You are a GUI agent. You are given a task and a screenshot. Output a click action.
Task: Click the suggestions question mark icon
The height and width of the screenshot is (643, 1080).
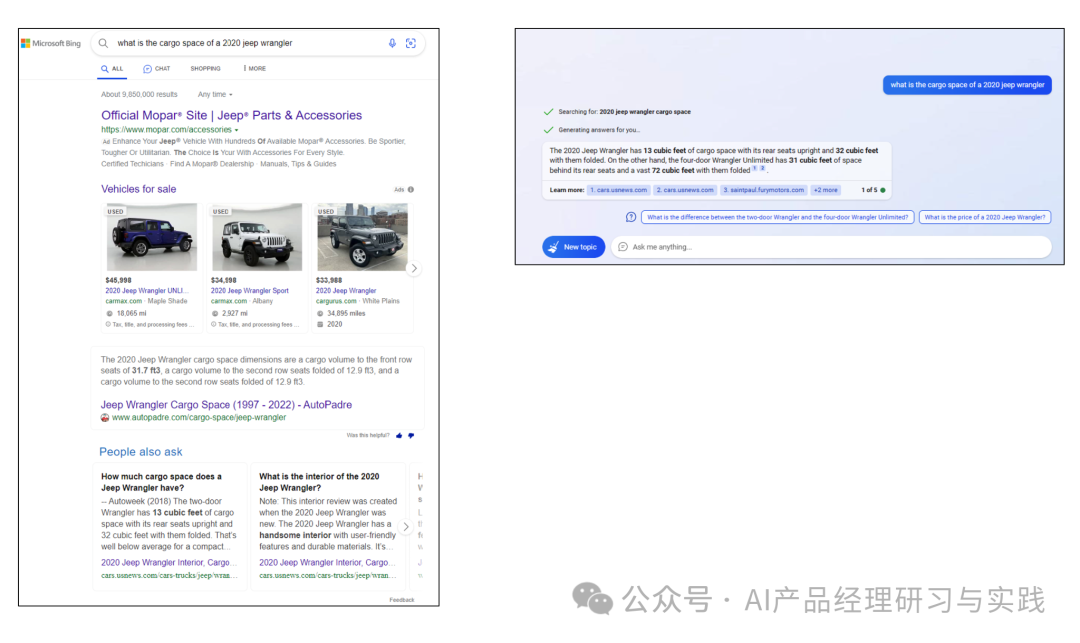click(631, 218)
